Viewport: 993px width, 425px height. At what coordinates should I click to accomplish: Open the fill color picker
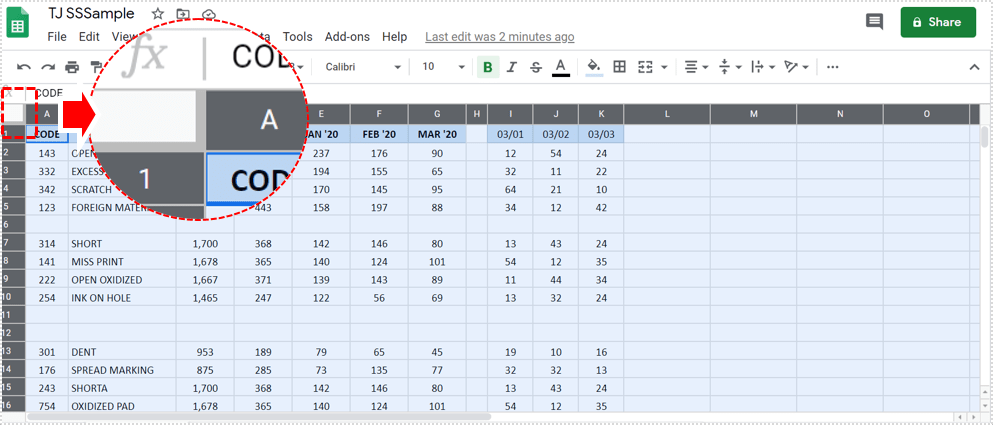(x=593, y=67)
